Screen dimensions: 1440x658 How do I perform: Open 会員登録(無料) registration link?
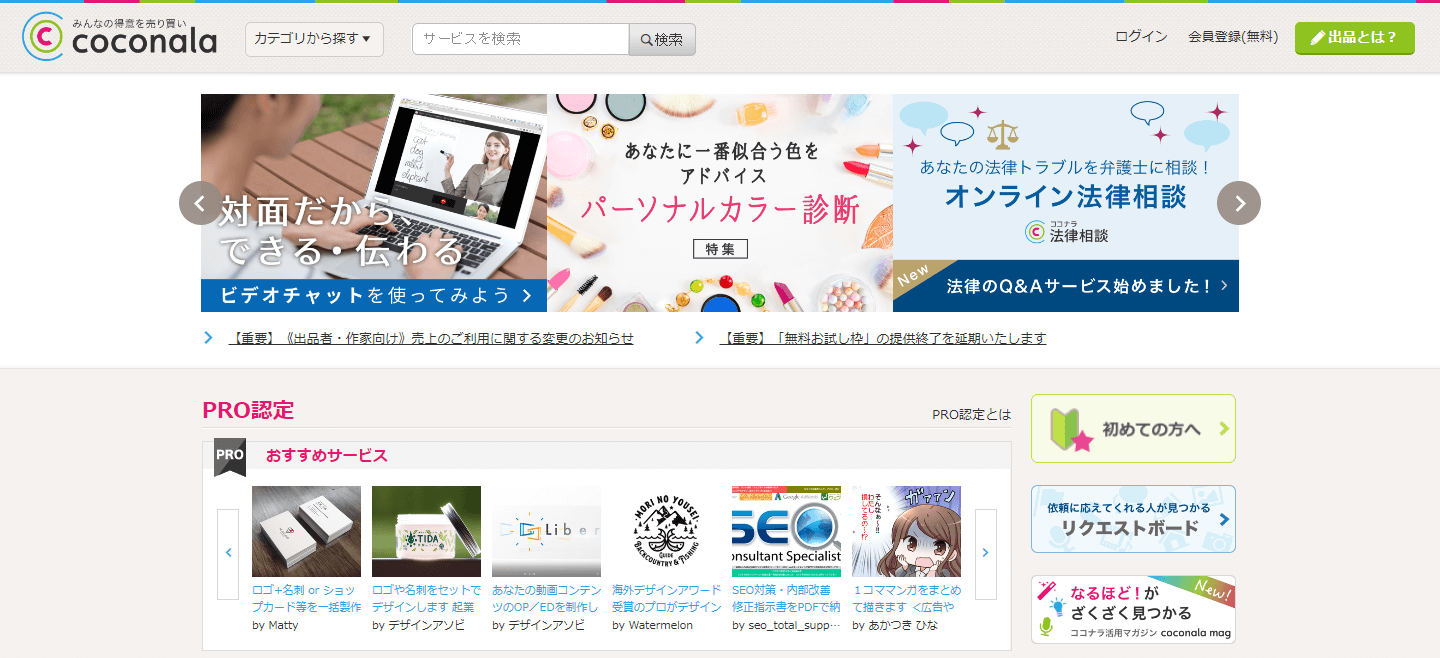pos(1233,37)
